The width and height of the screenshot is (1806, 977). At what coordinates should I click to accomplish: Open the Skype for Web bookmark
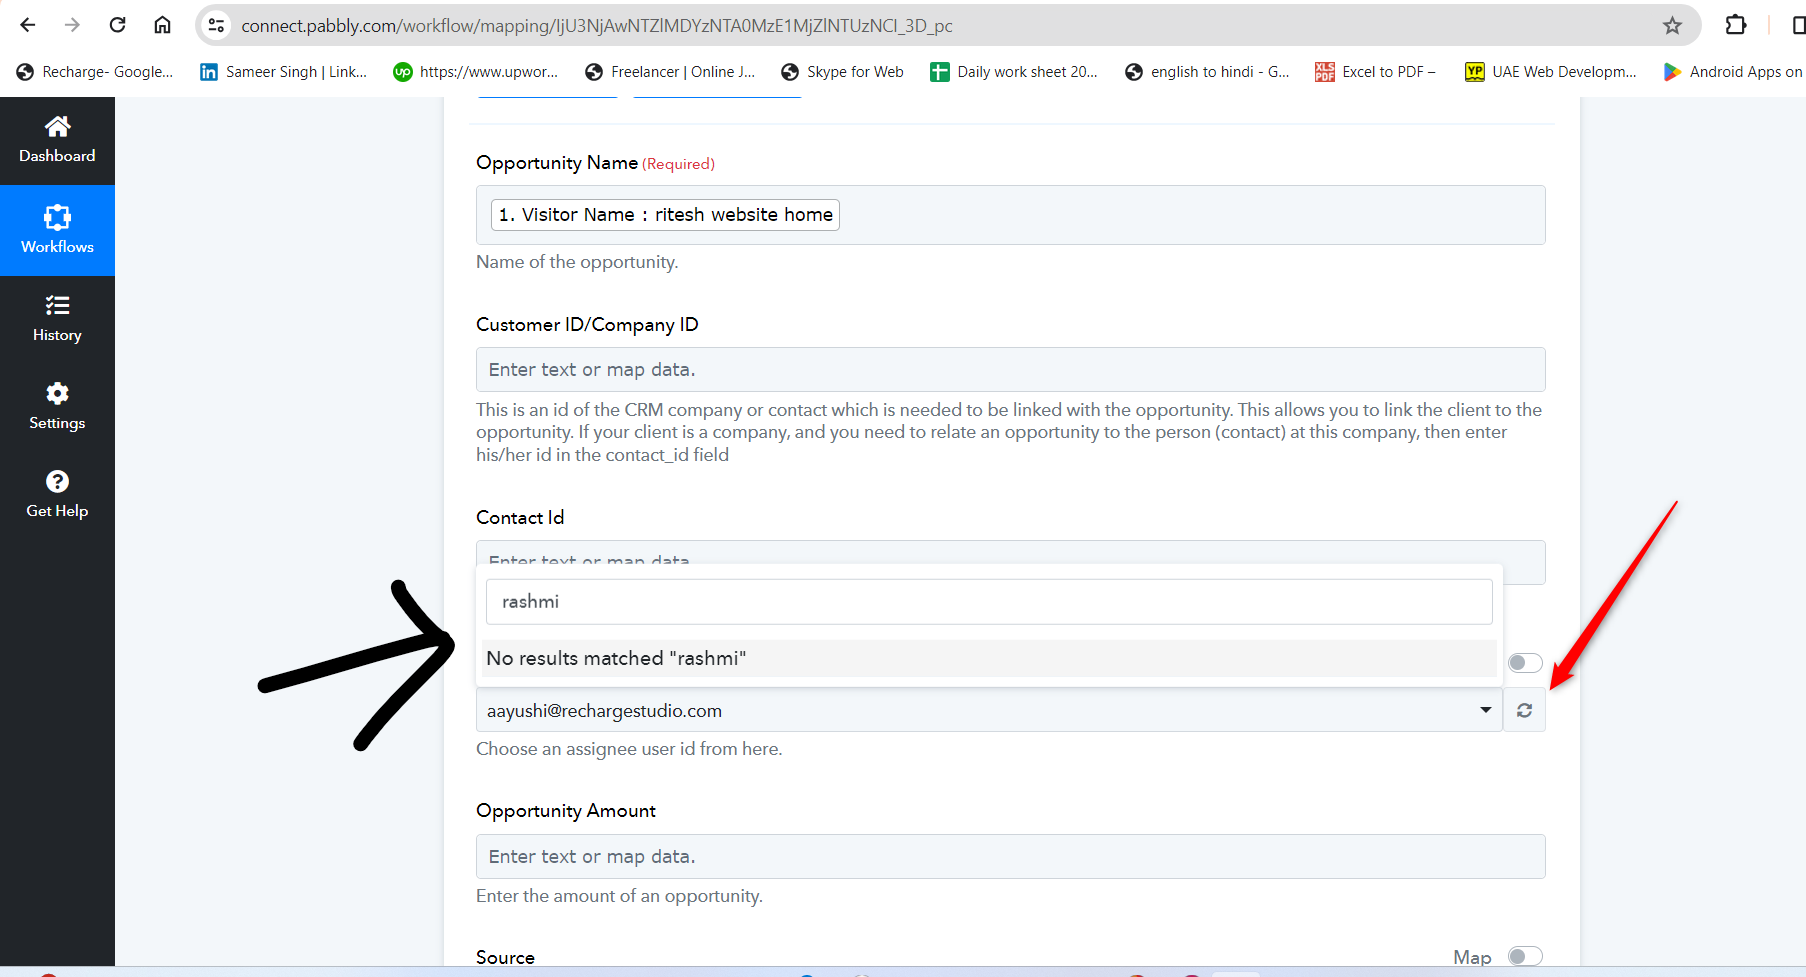tap(842, 72)
